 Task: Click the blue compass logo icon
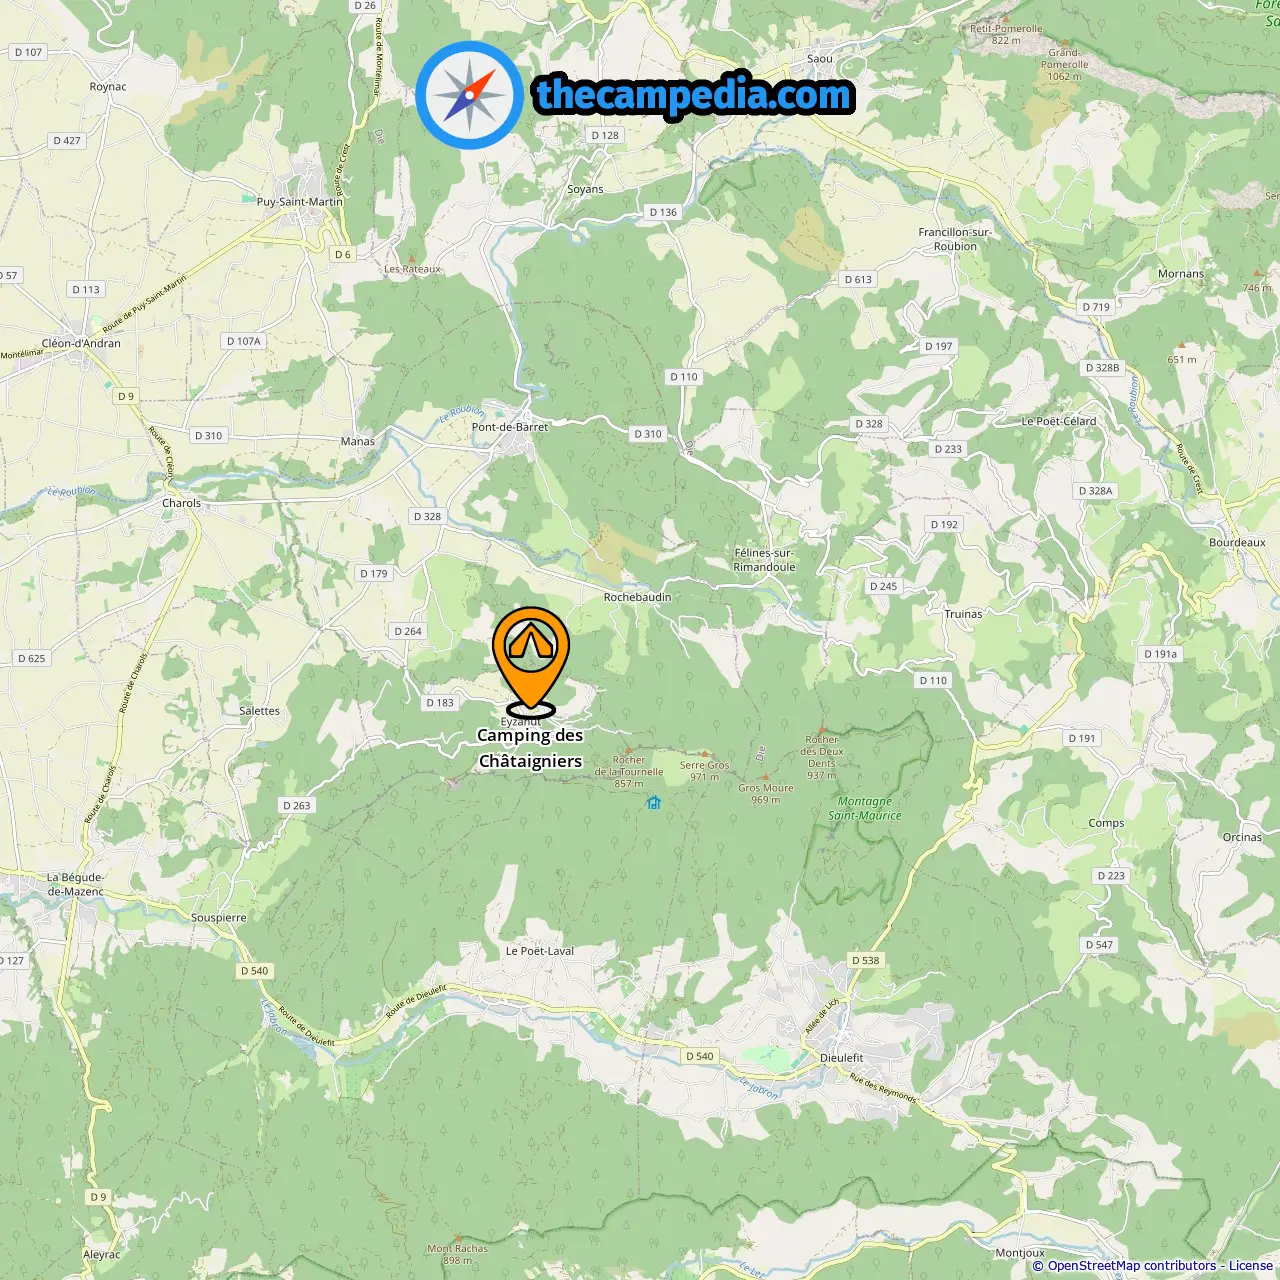469,96
